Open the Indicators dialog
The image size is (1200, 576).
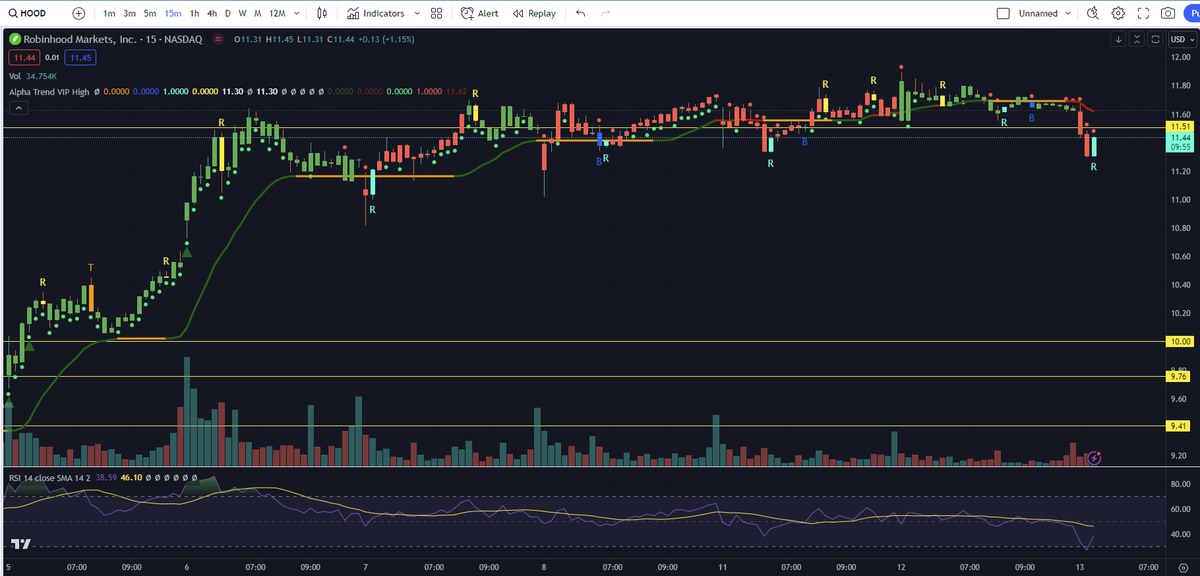(376, 14)
